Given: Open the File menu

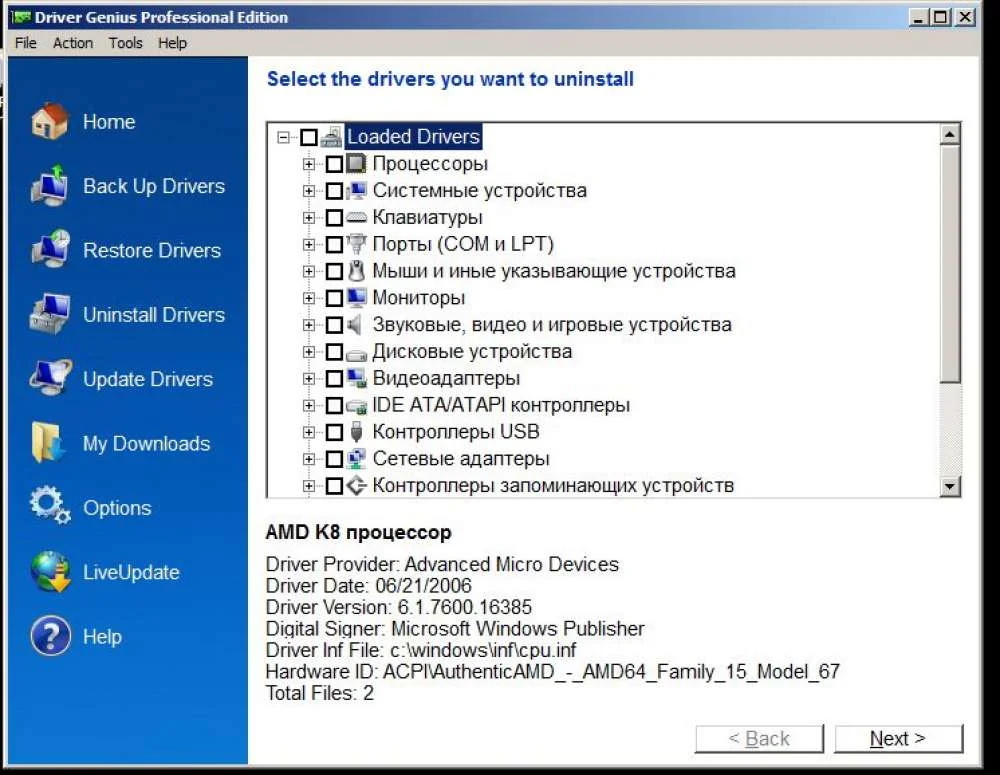Looking at the screenshot, I should [26, 43].
